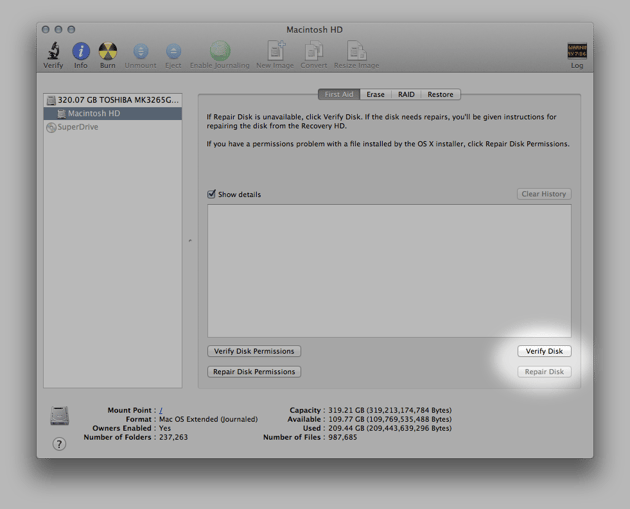
Task: Select the 320.07 GB TOSHIBA disk
Action: click(x=112, y=100)
